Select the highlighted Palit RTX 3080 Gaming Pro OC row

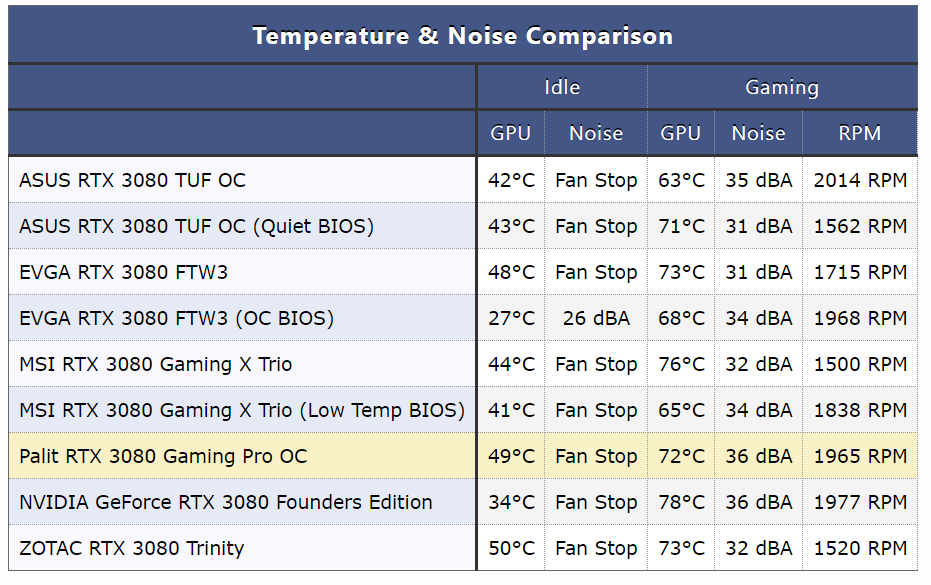pyautogui.click(x=163, y=456)
